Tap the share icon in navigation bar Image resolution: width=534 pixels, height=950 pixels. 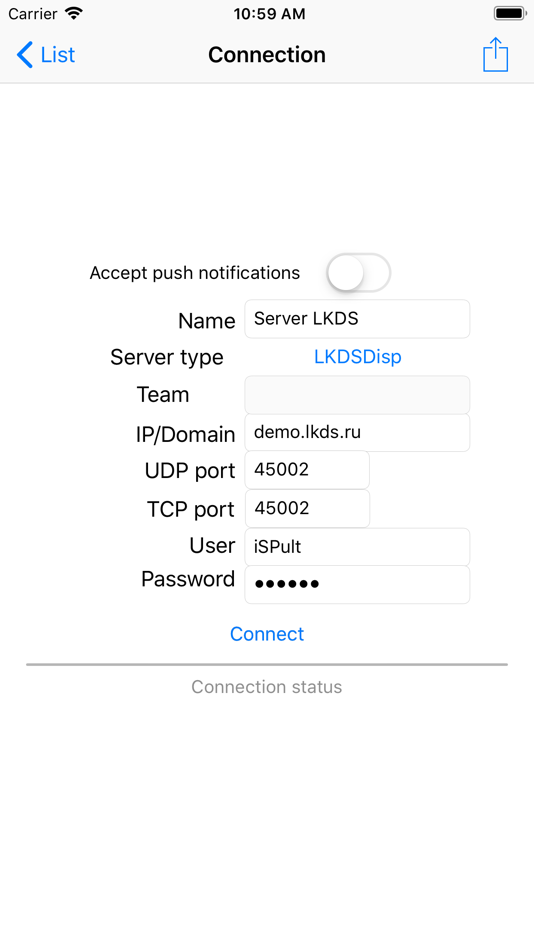coord(495,55)
